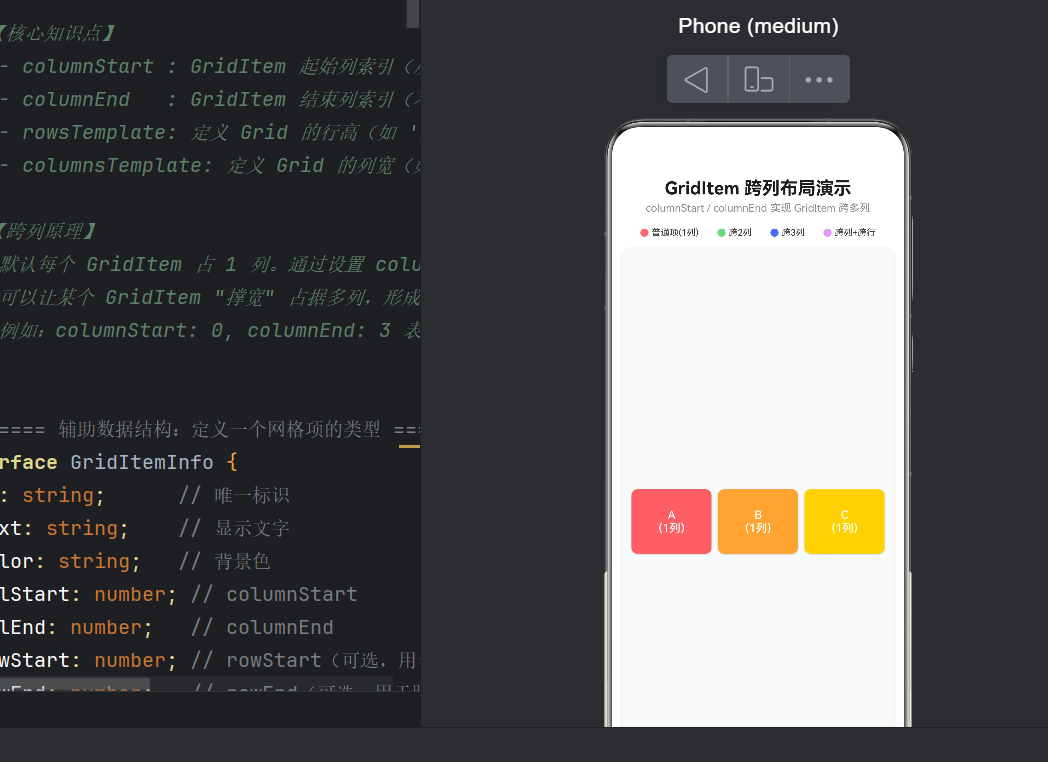
Task: Click the editor horizontal scrollbar thumb
Action: point(75,686)
